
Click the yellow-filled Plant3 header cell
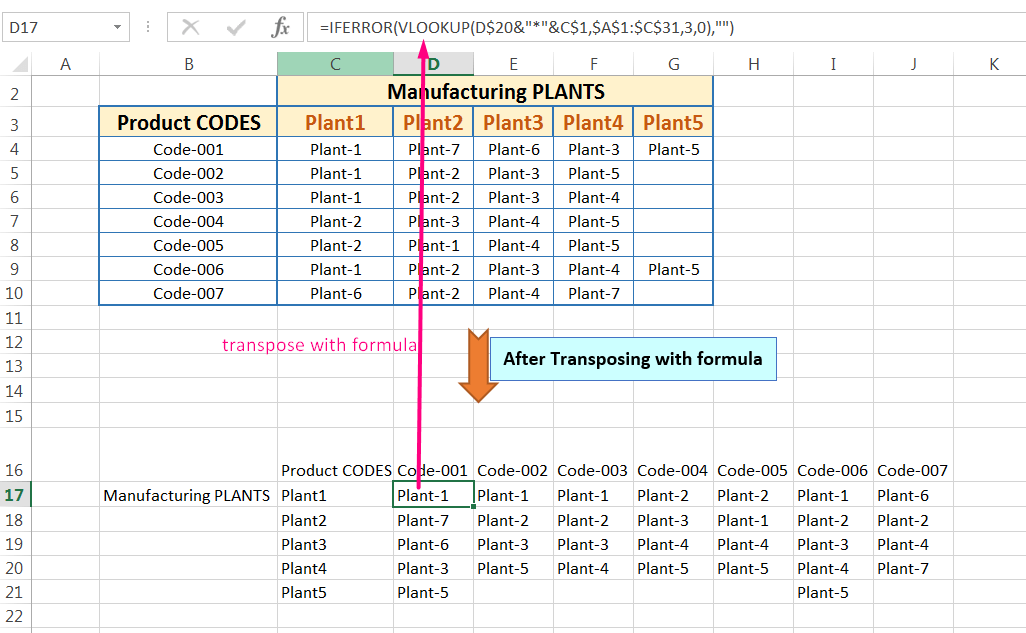pos(513,122)
